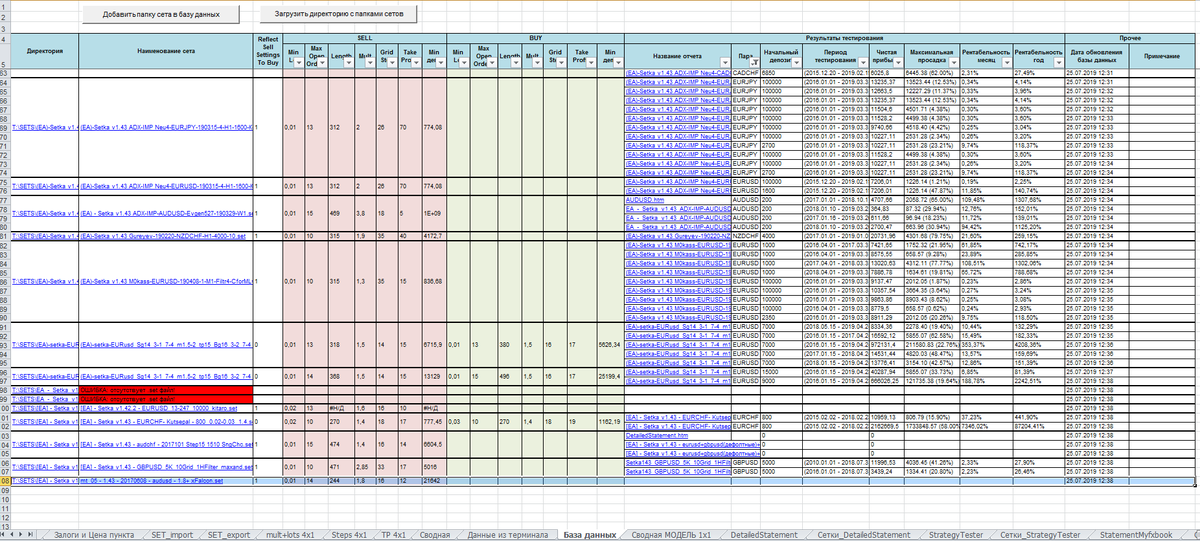Switch to 'Сводная МОДЕЛЬ 1x1' sheet tab
This screenshot has width=1200, height=541.
[672, 535]
